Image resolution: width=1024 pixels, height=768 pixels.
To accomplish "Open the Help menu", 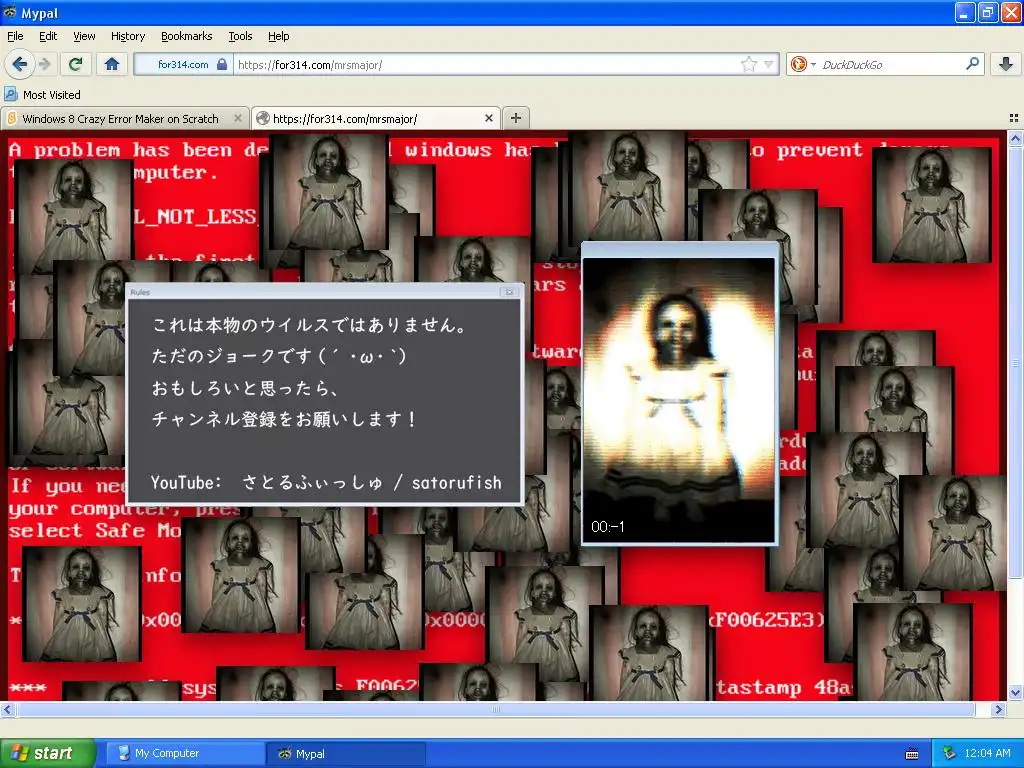I will (x=278, y=36).
